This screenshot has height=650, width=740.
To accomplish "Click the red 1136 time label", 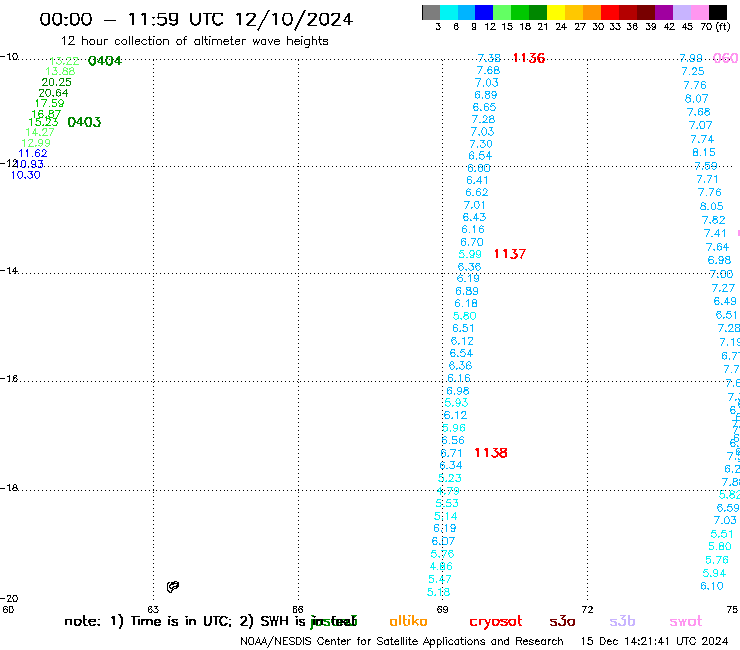I will 529,58.
